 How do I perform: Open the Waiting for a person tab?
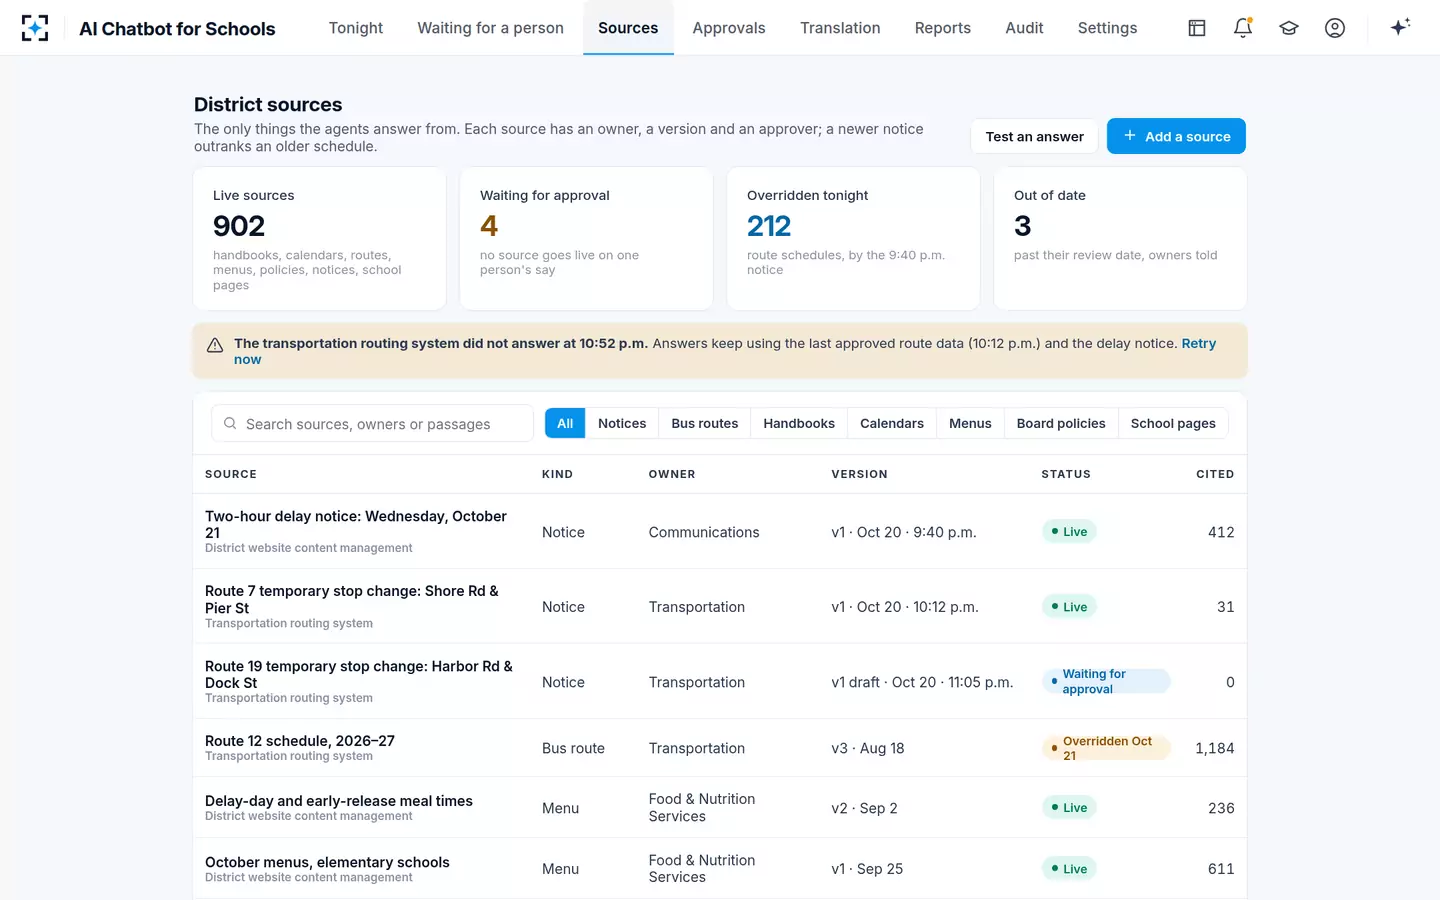490,28
